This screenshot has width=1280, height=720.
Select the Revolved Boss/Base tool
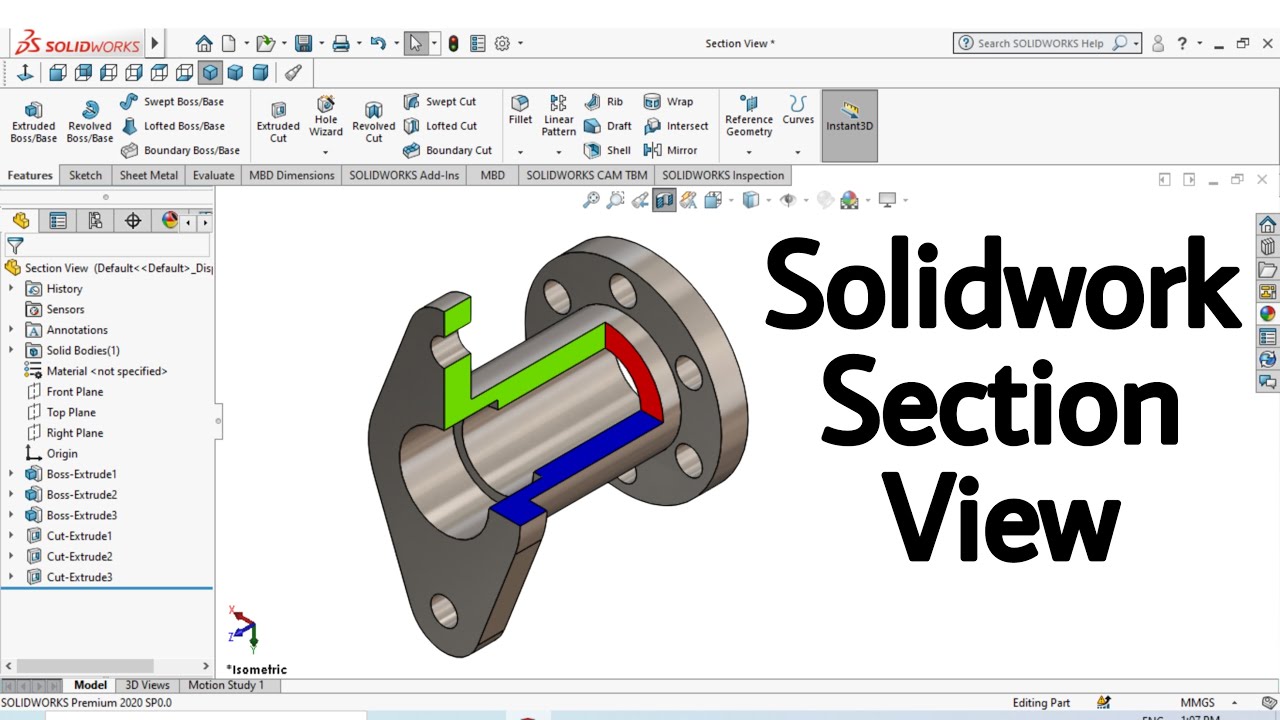(x=90, y=122)
